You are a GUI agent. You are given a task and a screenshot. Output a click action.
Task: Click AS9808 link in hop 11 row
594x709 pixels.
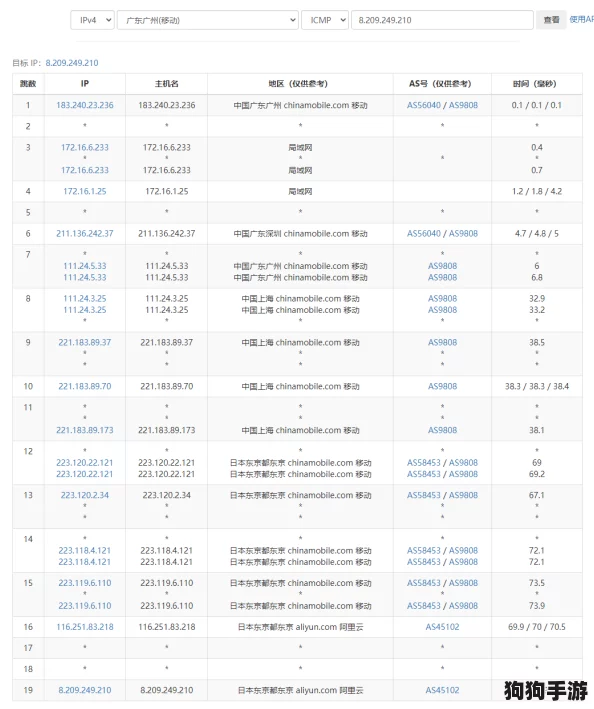click(x=443, y=430)
